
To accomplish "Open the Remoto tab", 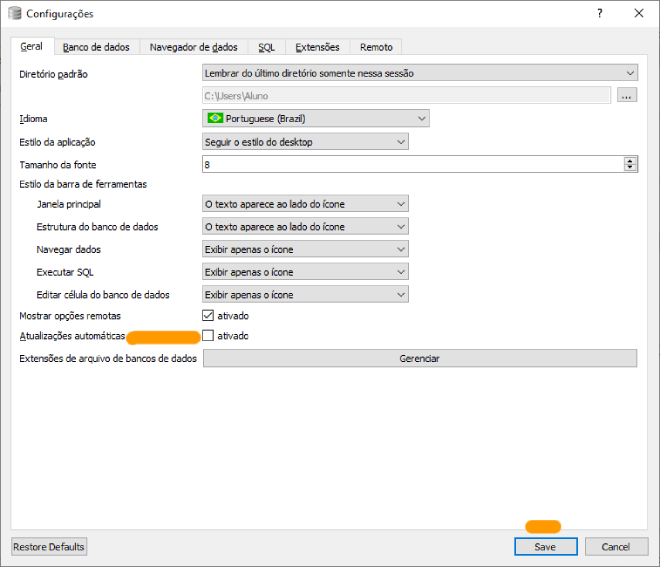I will pos(376,47).
